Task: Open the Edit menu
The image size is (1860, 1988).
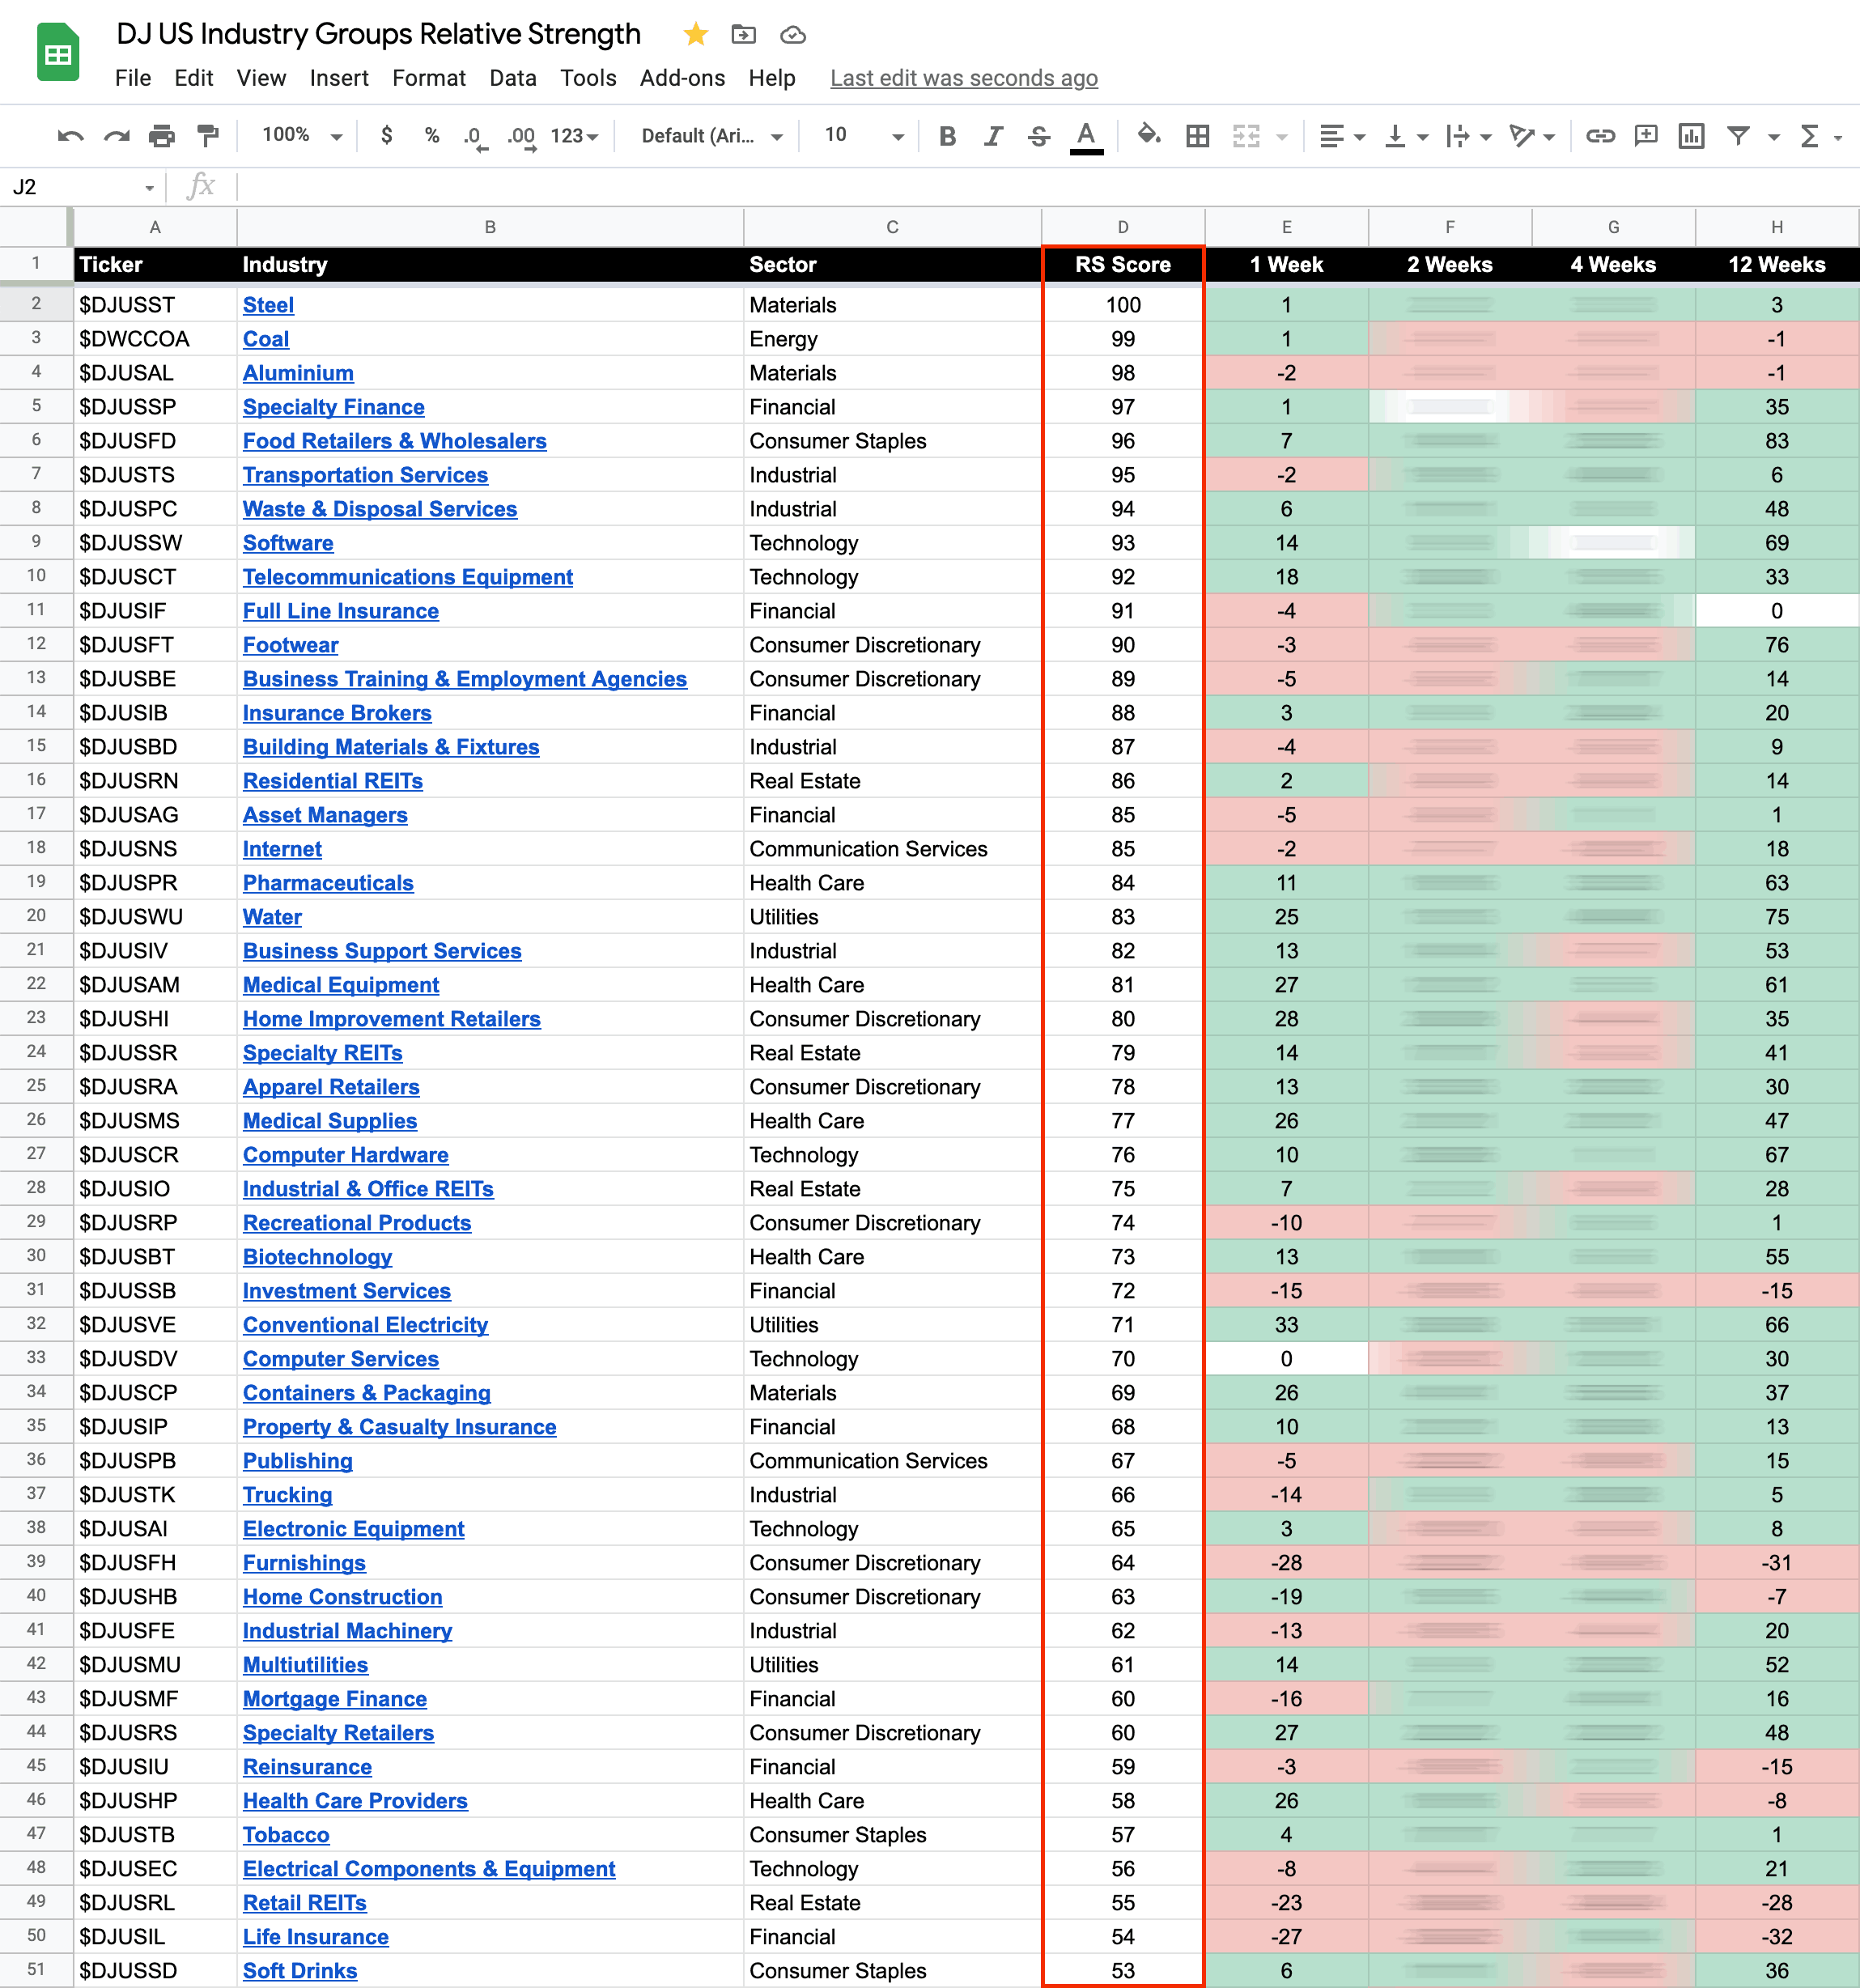Action: click(x=194, y=78)
